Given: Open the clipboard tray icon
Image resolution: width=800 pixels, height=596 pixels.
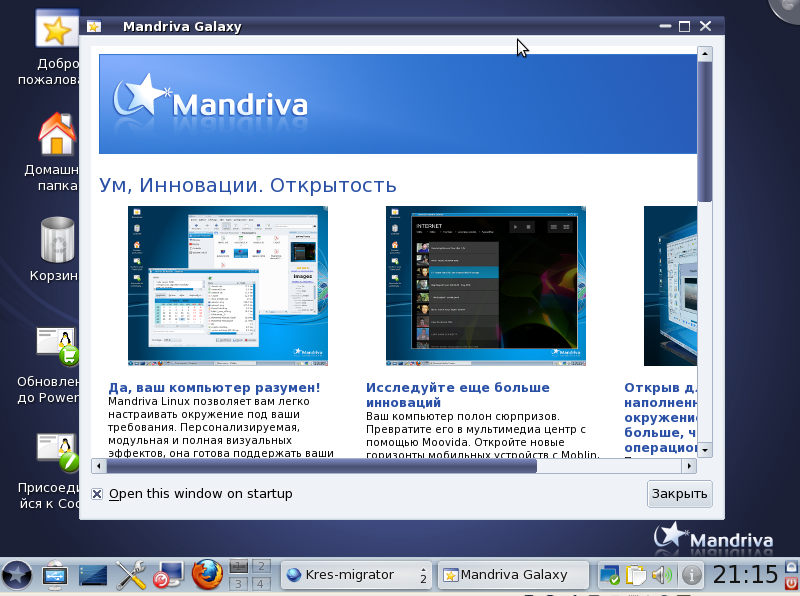Looking at the screenshot, I should (x=636, y=575).
